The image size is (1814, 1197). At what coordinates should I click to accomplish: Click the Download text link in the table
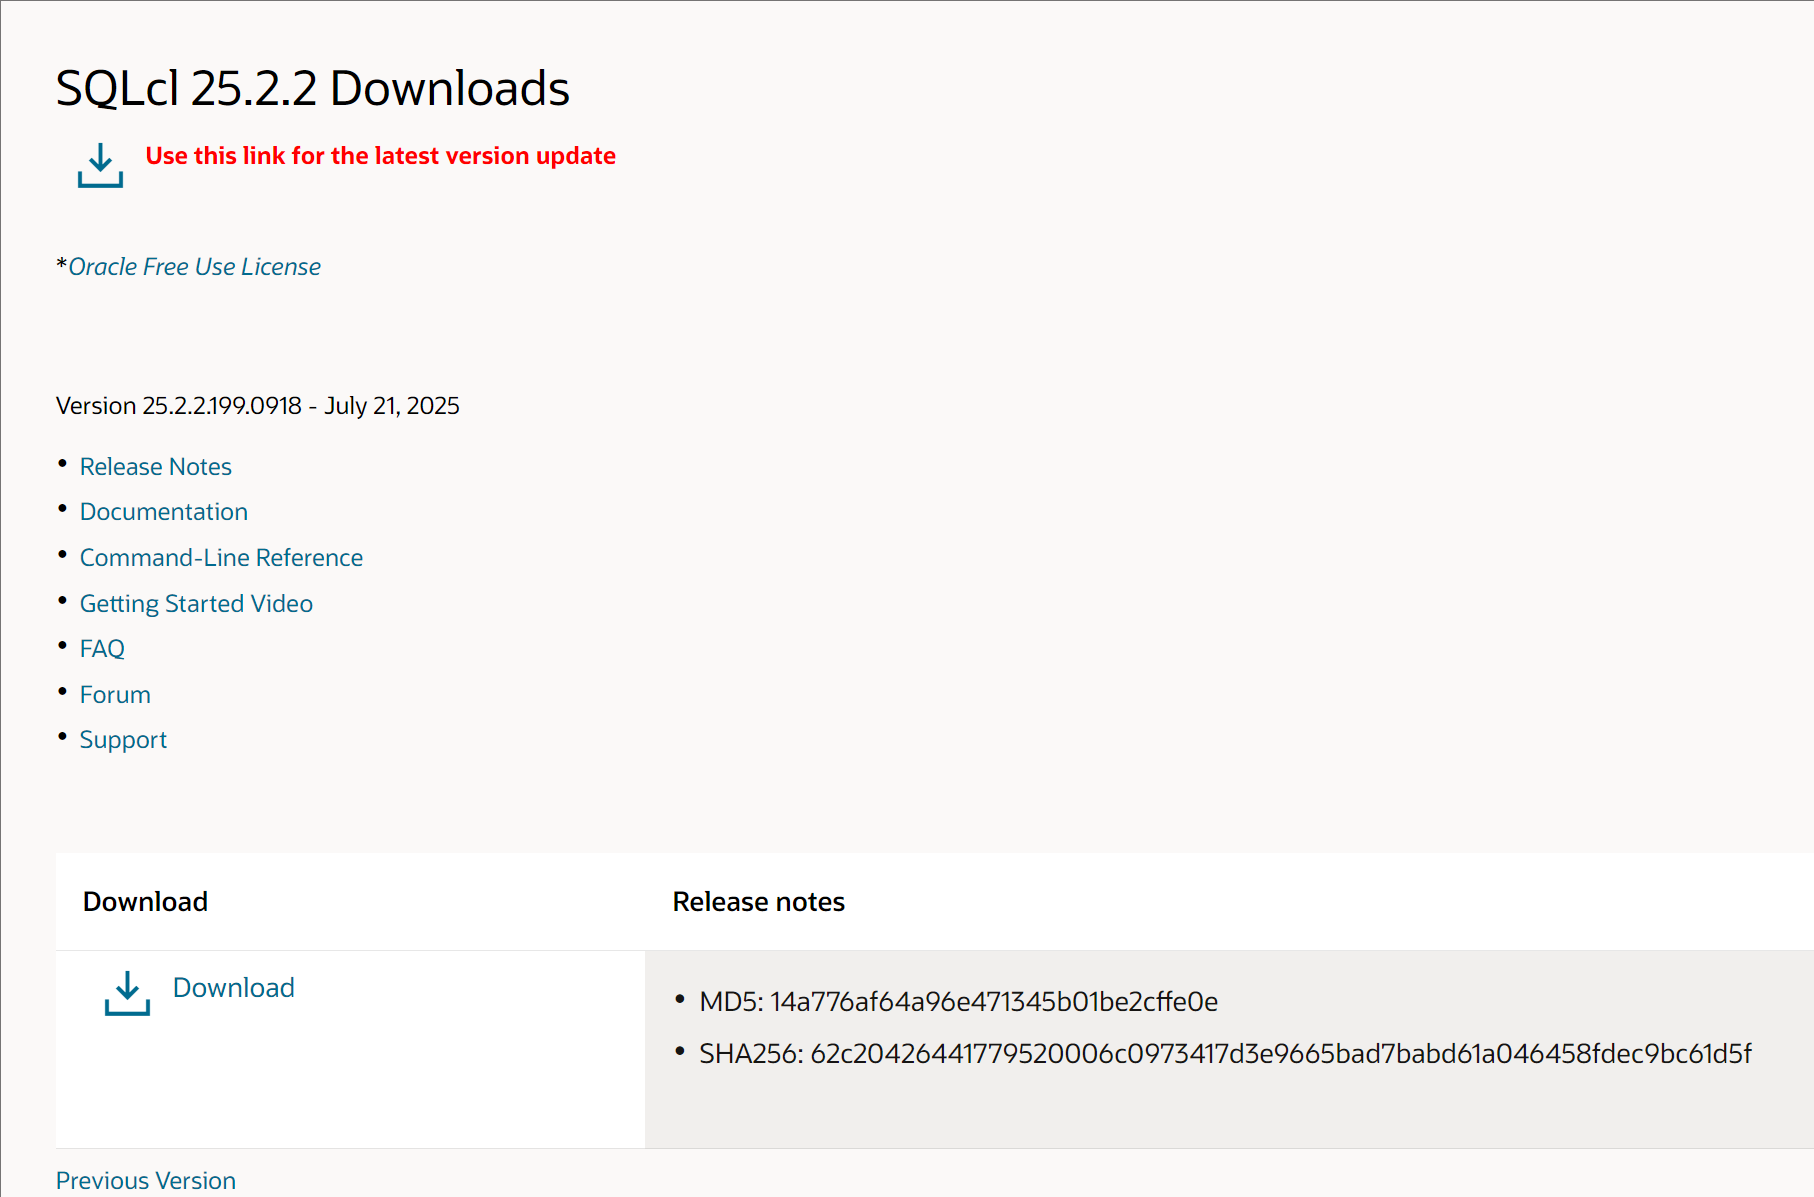pos(234,988)
